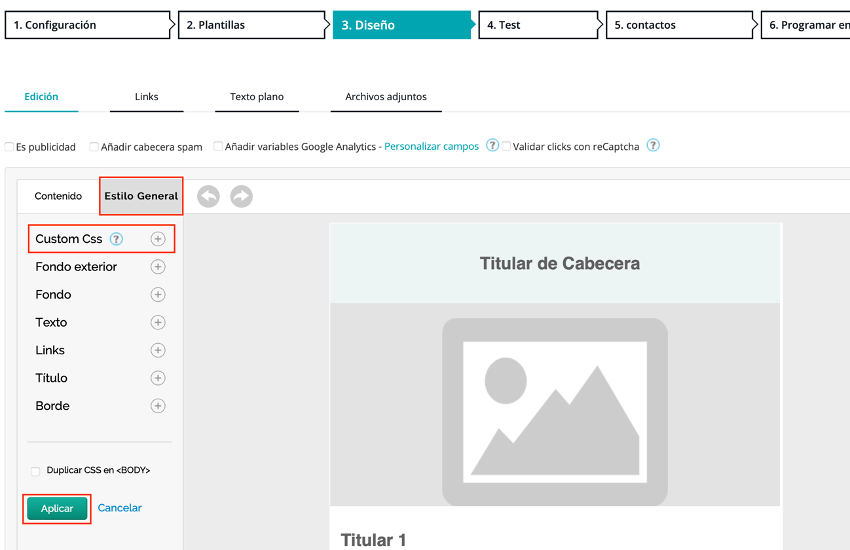Check Duplicar CSS en BODY option
Screen dimensions: 850x550
tap(36, 471)
